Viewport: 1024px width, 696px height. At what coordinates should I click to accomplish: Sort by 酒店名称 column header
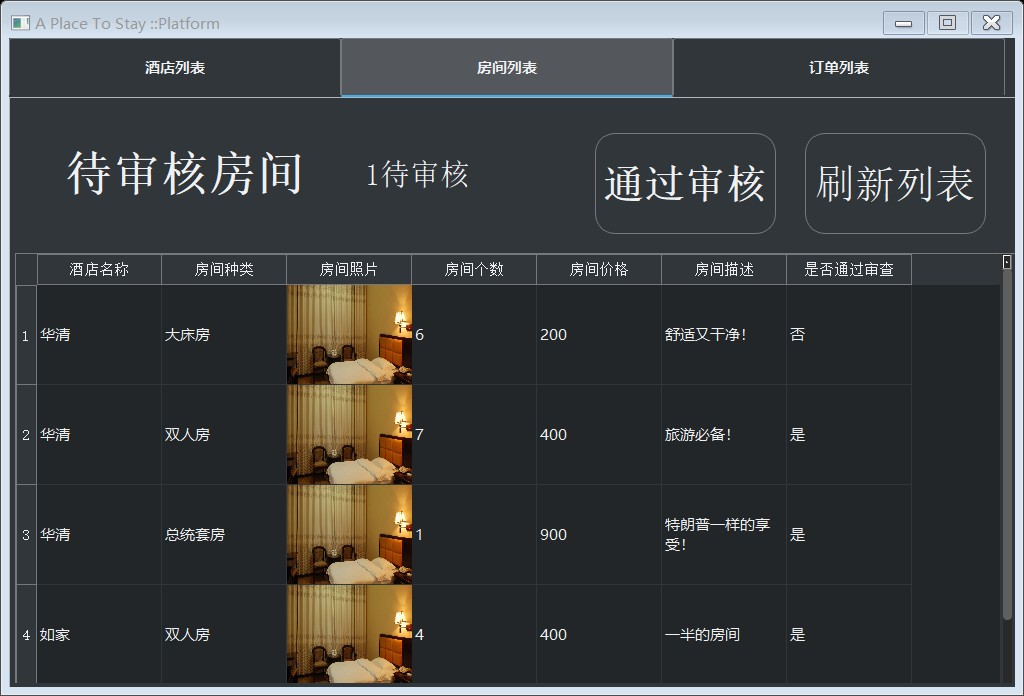coord(99,270)
